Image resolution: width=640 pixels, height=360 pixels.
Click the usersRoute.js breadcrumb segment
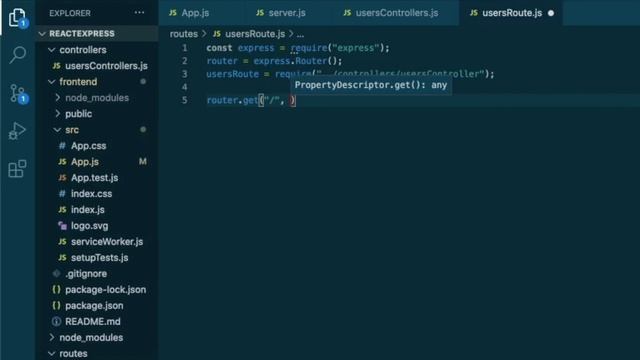[x=255, y=34]
